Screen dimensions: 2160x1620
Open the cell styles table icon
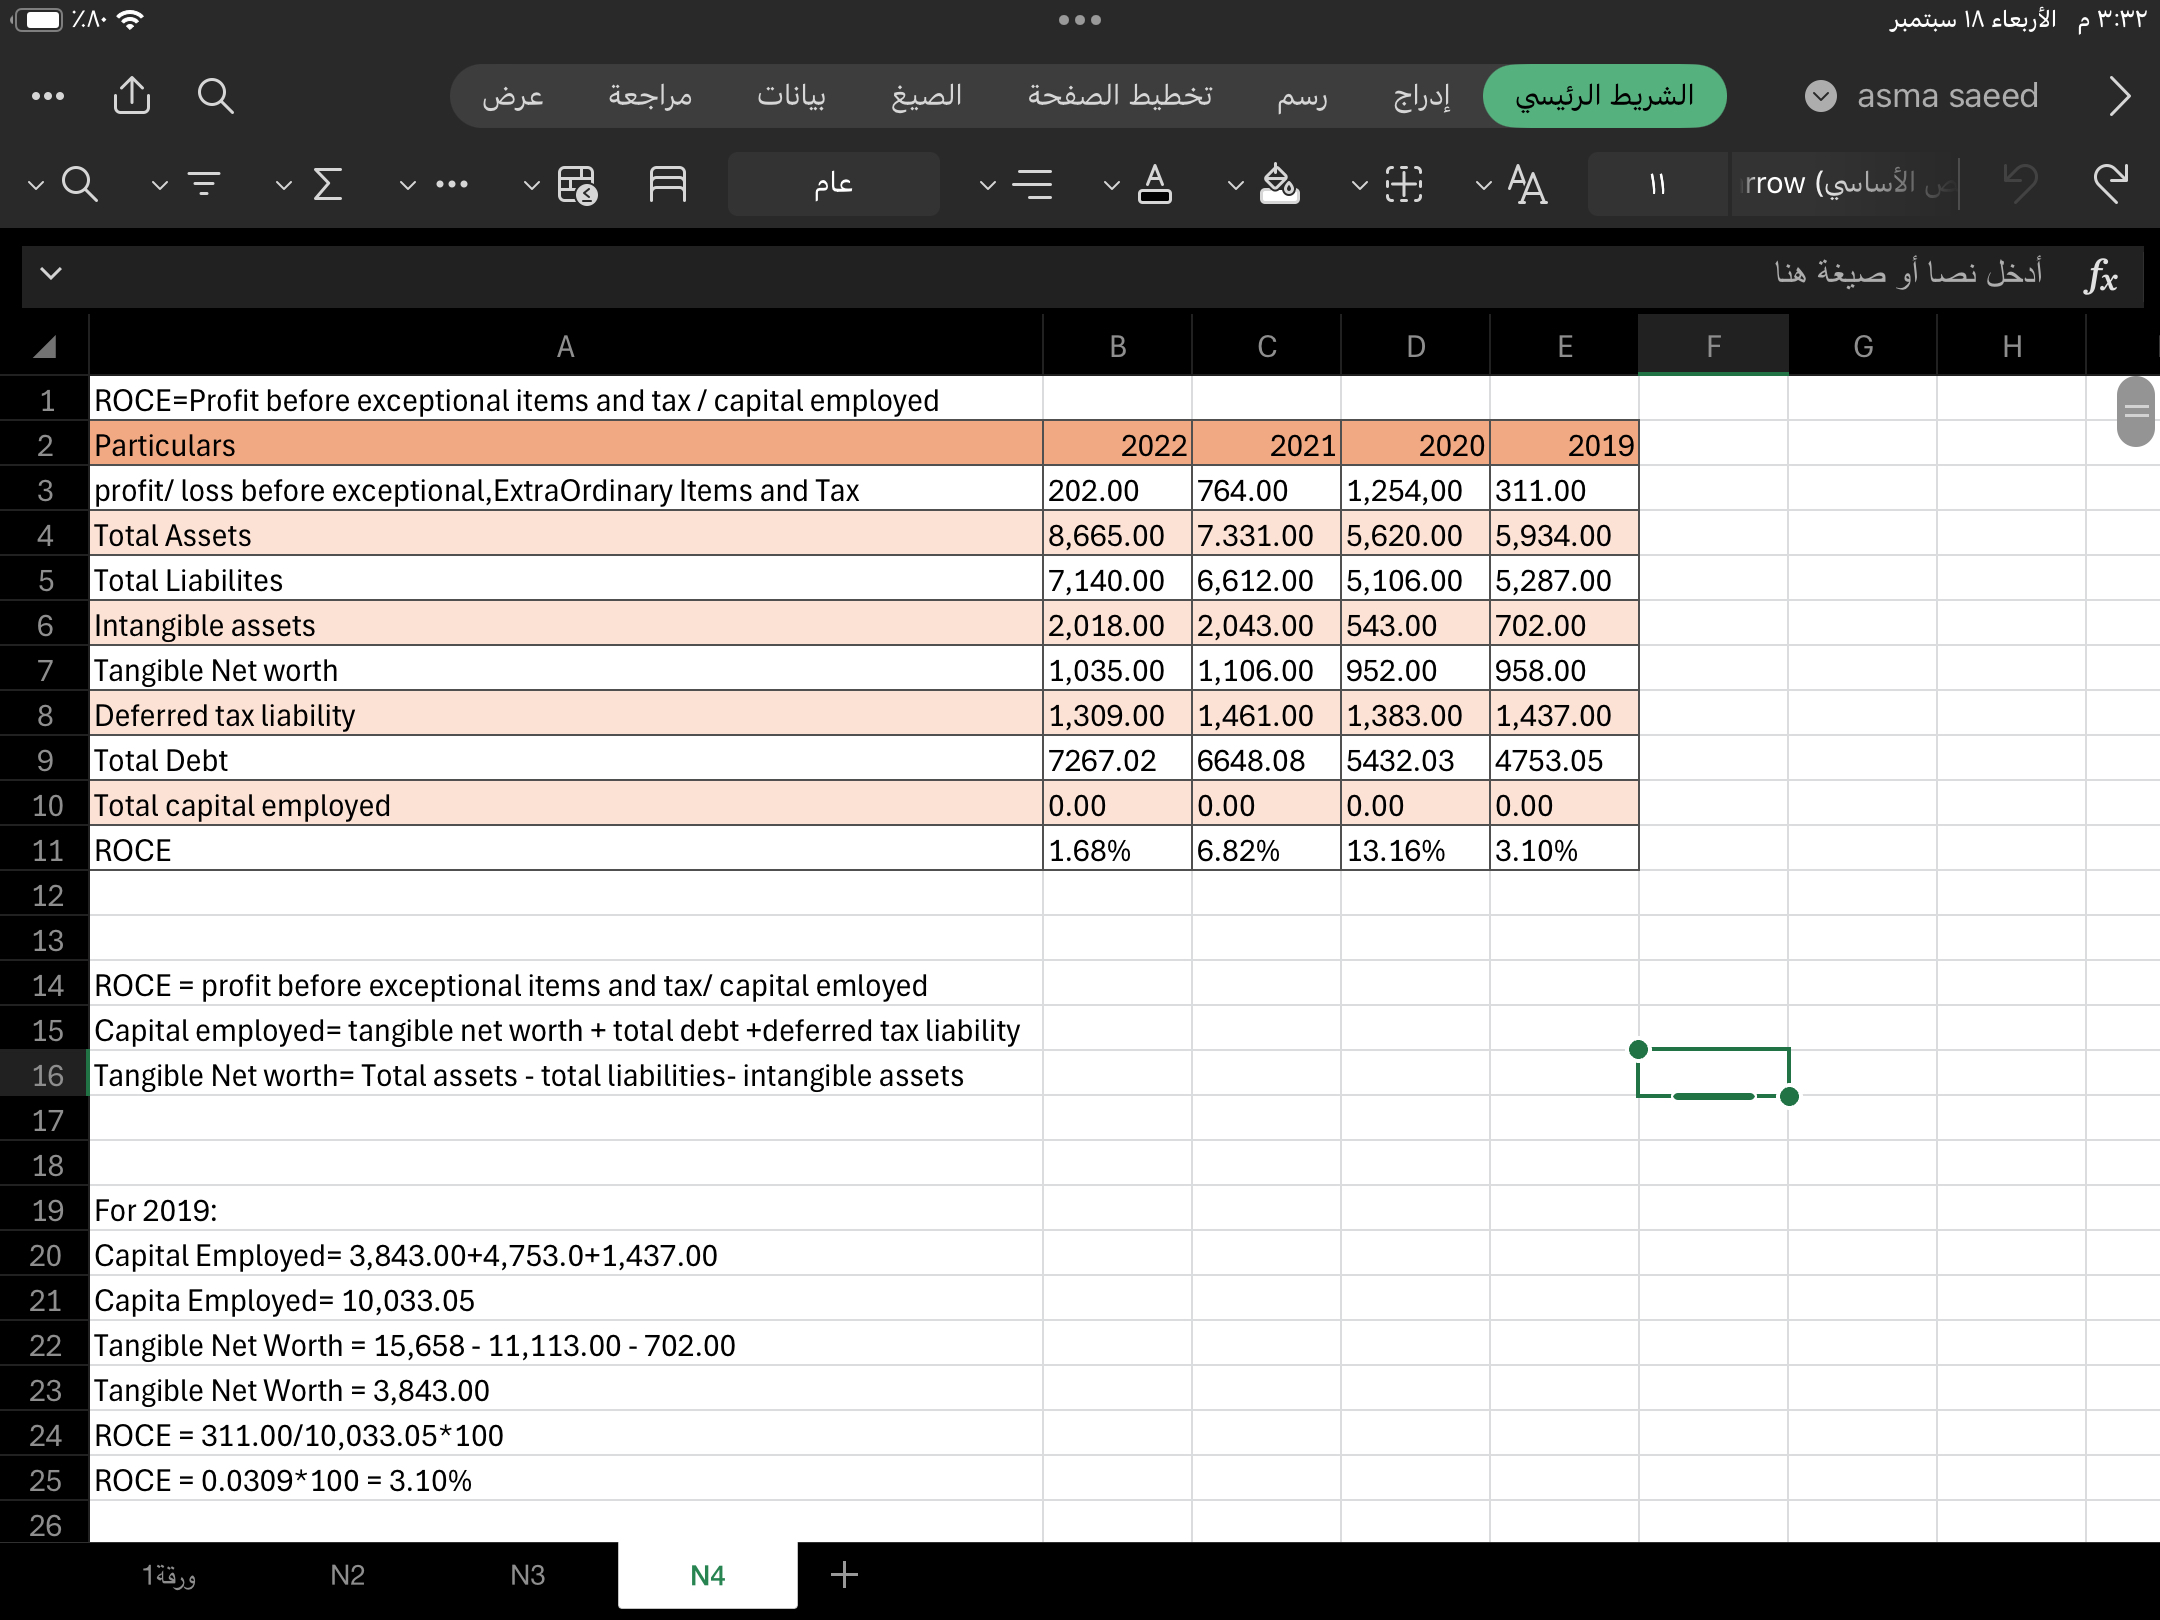coord(577,184)
